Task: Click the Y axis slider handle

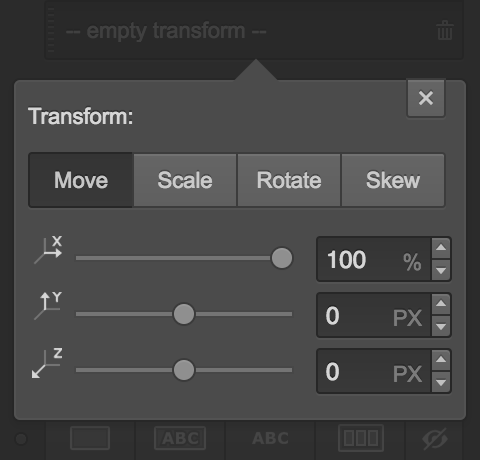Action: click(x=184, y=314)
